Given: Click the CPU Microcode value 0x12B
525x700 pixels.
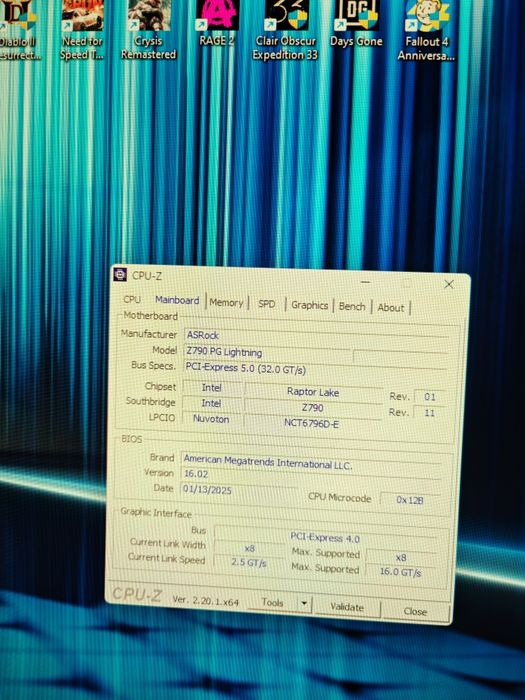Looking at the screenshot, I should [409, 500].
